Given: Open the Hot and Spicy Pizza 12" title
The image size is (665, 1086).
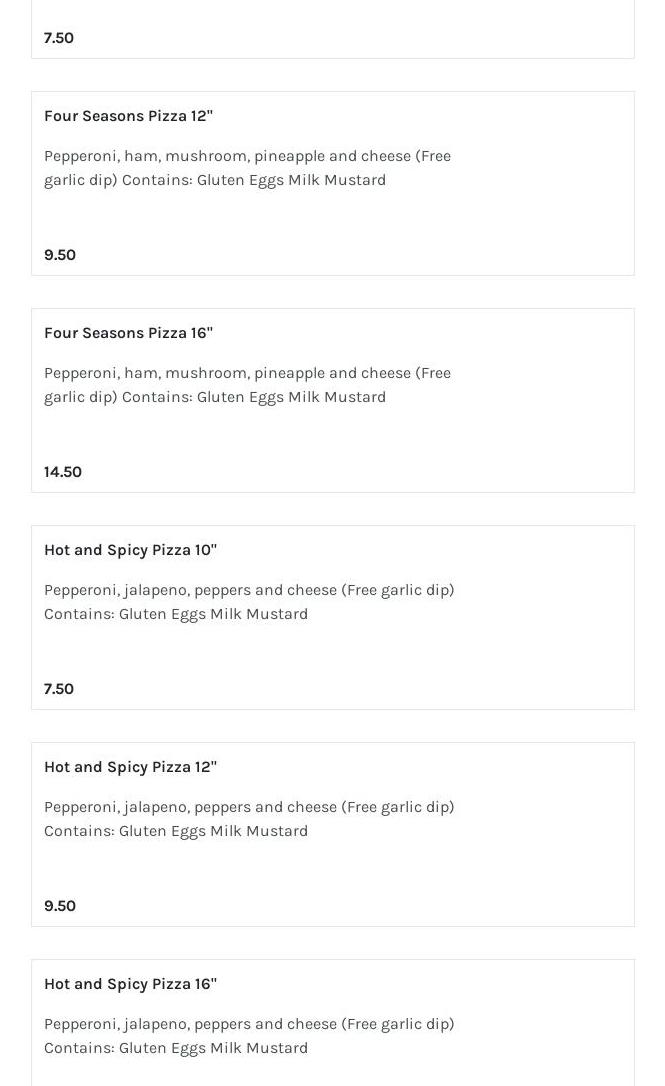Looking at the screenshot, I should pos(130,767).
